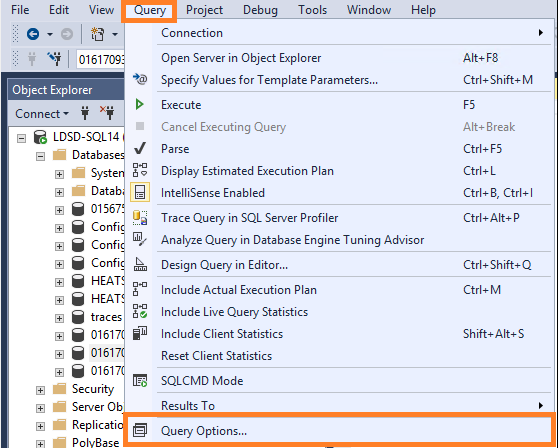This screenshot has width=558, height=448.
Task: Open the Project menu
Action: [x=204, y=10]
